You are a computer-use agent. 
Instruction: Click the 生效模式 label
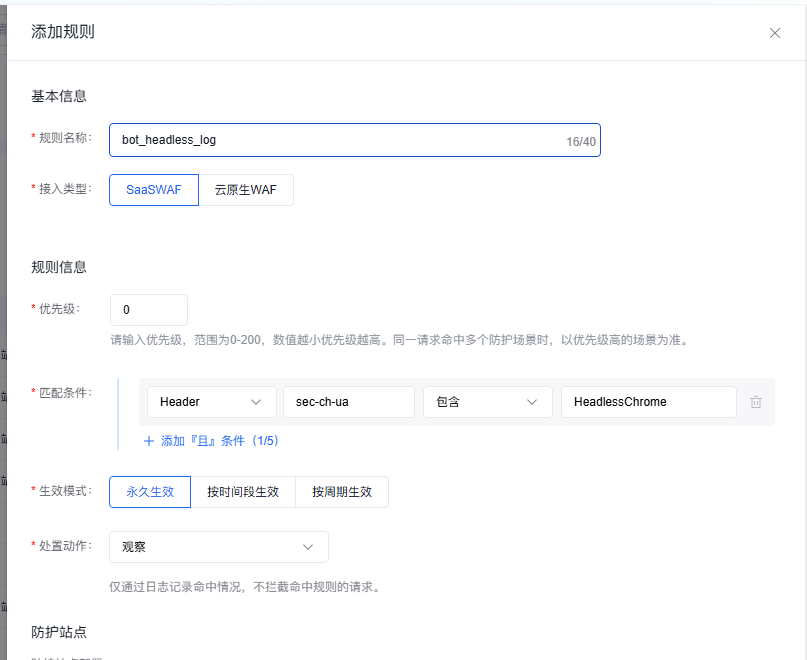pos(65,491)
